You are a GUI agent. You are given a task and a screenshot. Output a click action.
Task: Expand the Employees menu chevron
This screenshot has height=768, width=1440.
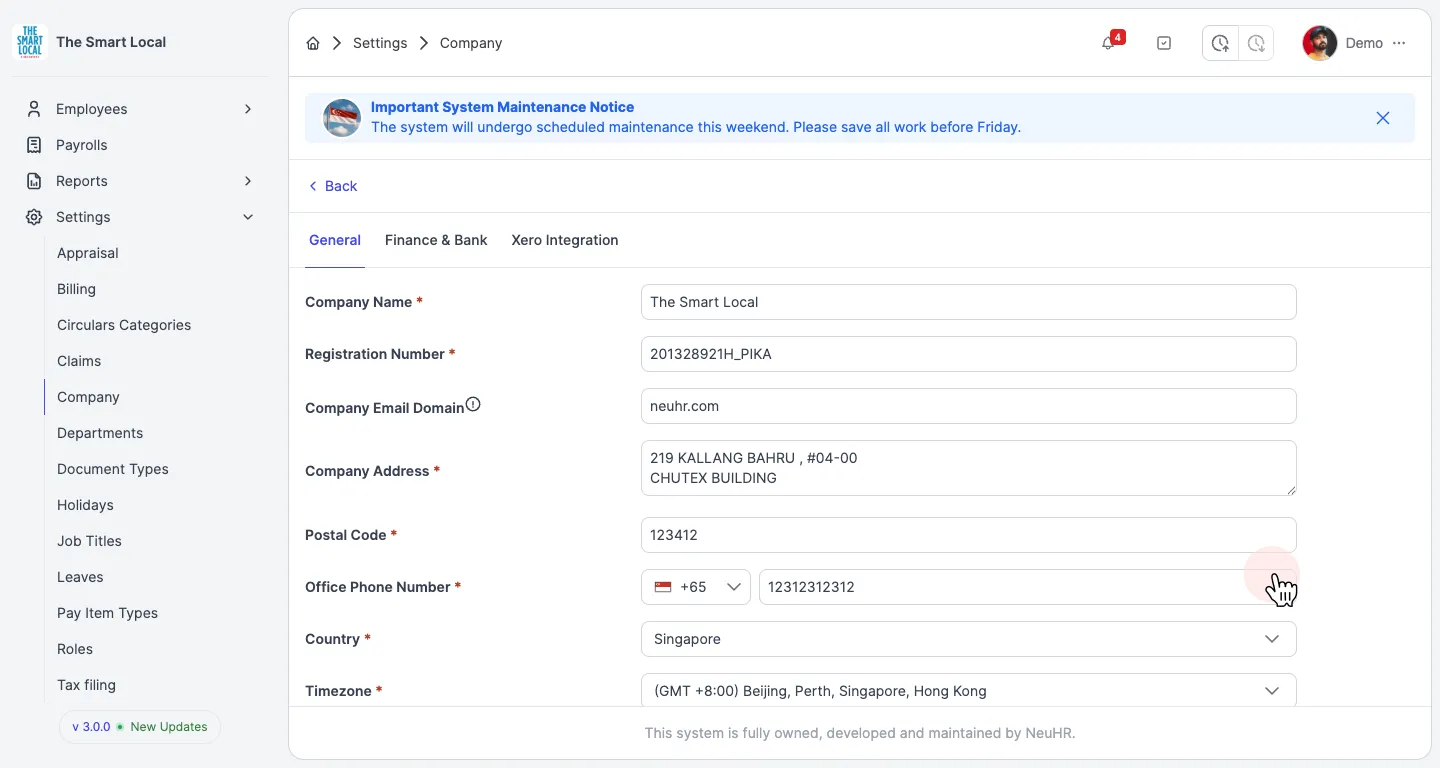pos(248,109)
